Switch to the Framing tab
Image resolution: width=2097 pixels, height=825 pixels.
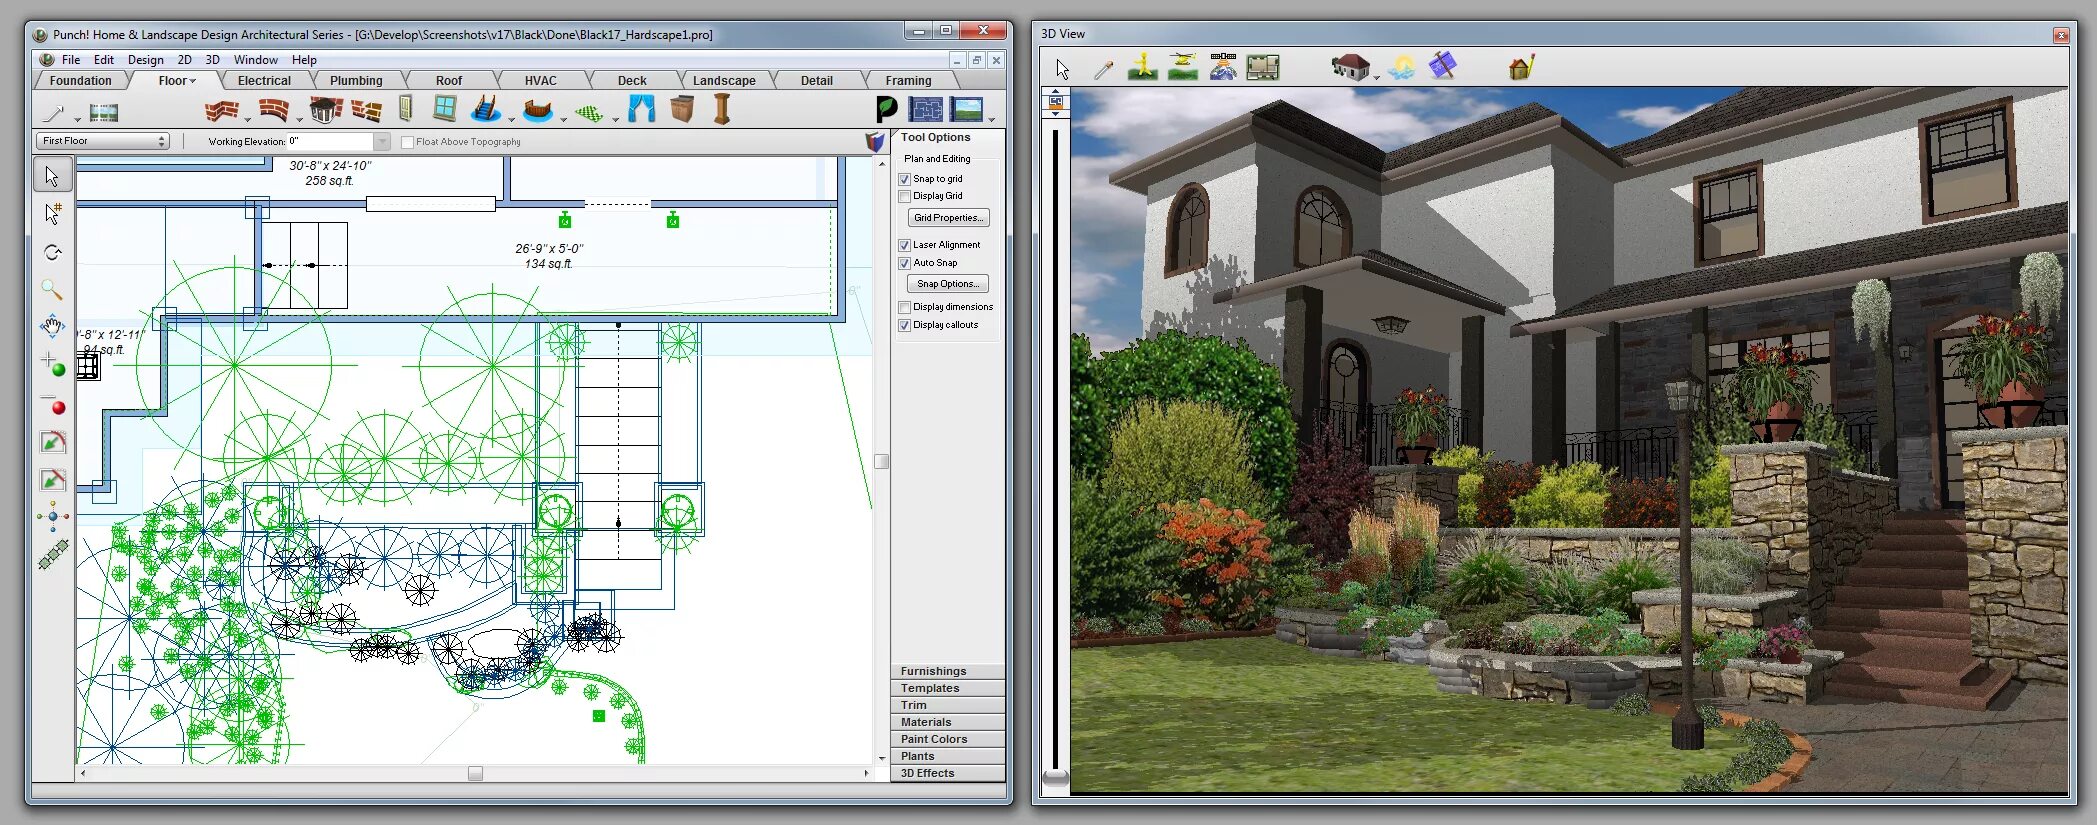(x=908, y=81)
